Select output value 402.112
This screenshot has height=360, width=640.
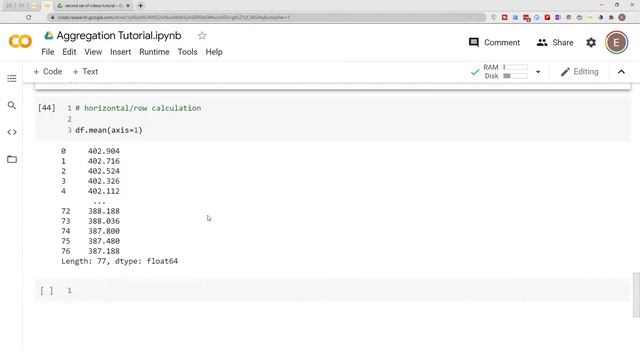[x=104, y=191]
